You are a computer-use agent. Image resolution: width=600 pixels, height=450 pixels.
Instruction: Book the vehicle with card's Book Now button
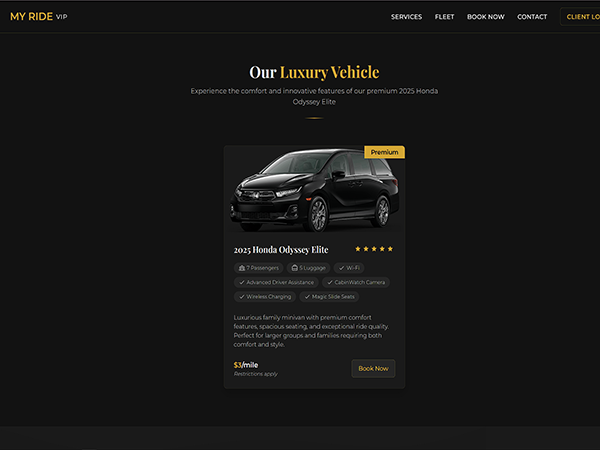pos(373,368)
